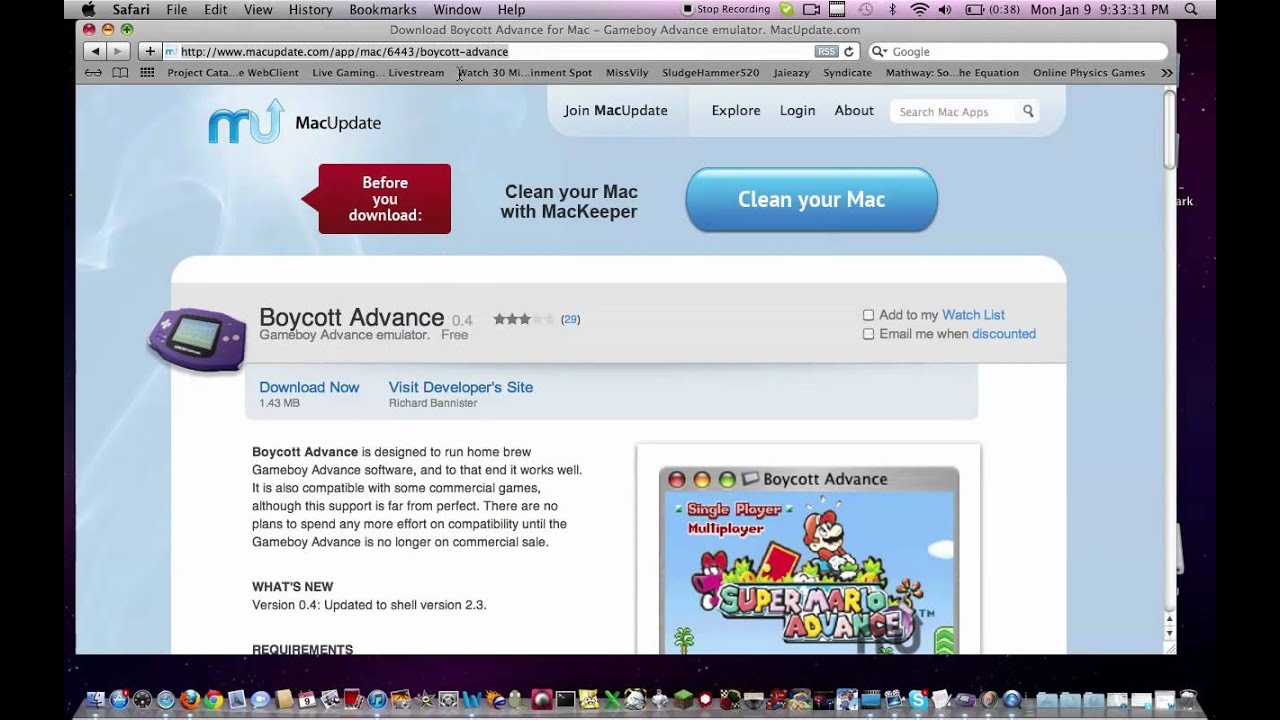Open the SludgeHammer520 bookmark
The image size is (1280, 720).
pos(710,73)
